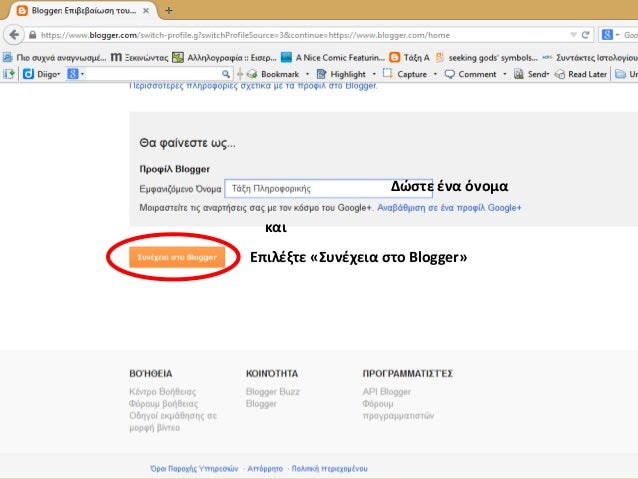Open the Google search engine selector

click(611, 35)
